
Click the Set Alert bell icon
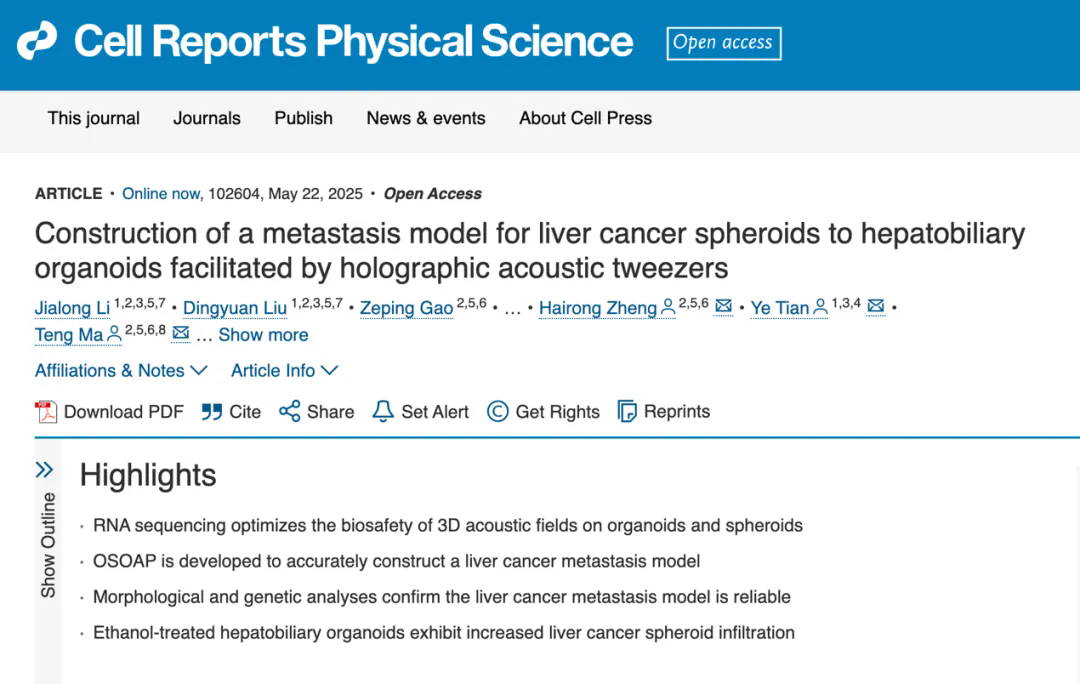tap(383, 412)
